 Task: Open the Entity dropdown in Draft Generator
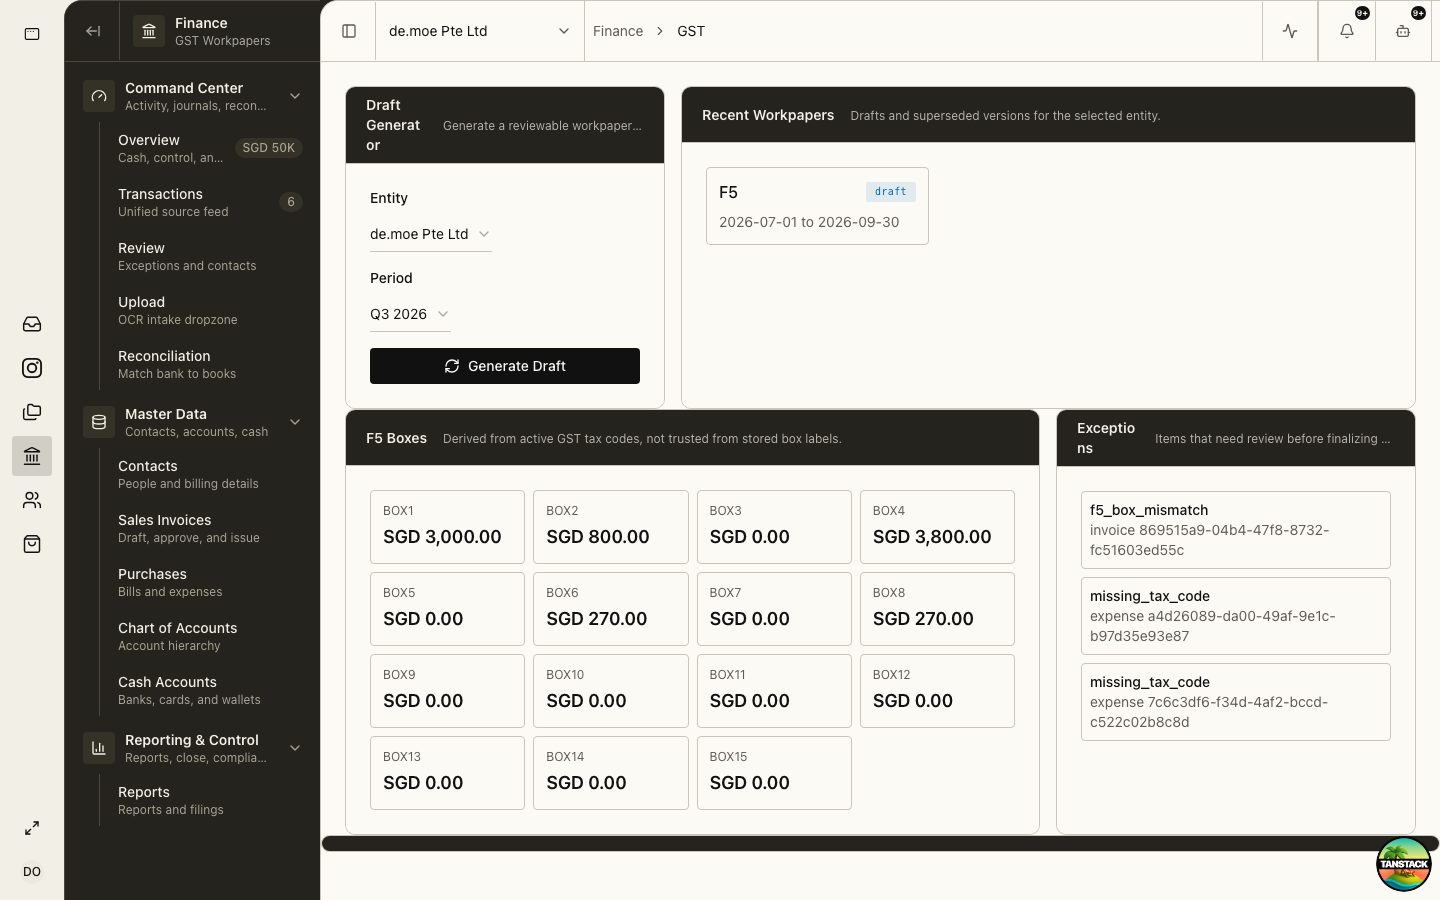coord(430,234)
